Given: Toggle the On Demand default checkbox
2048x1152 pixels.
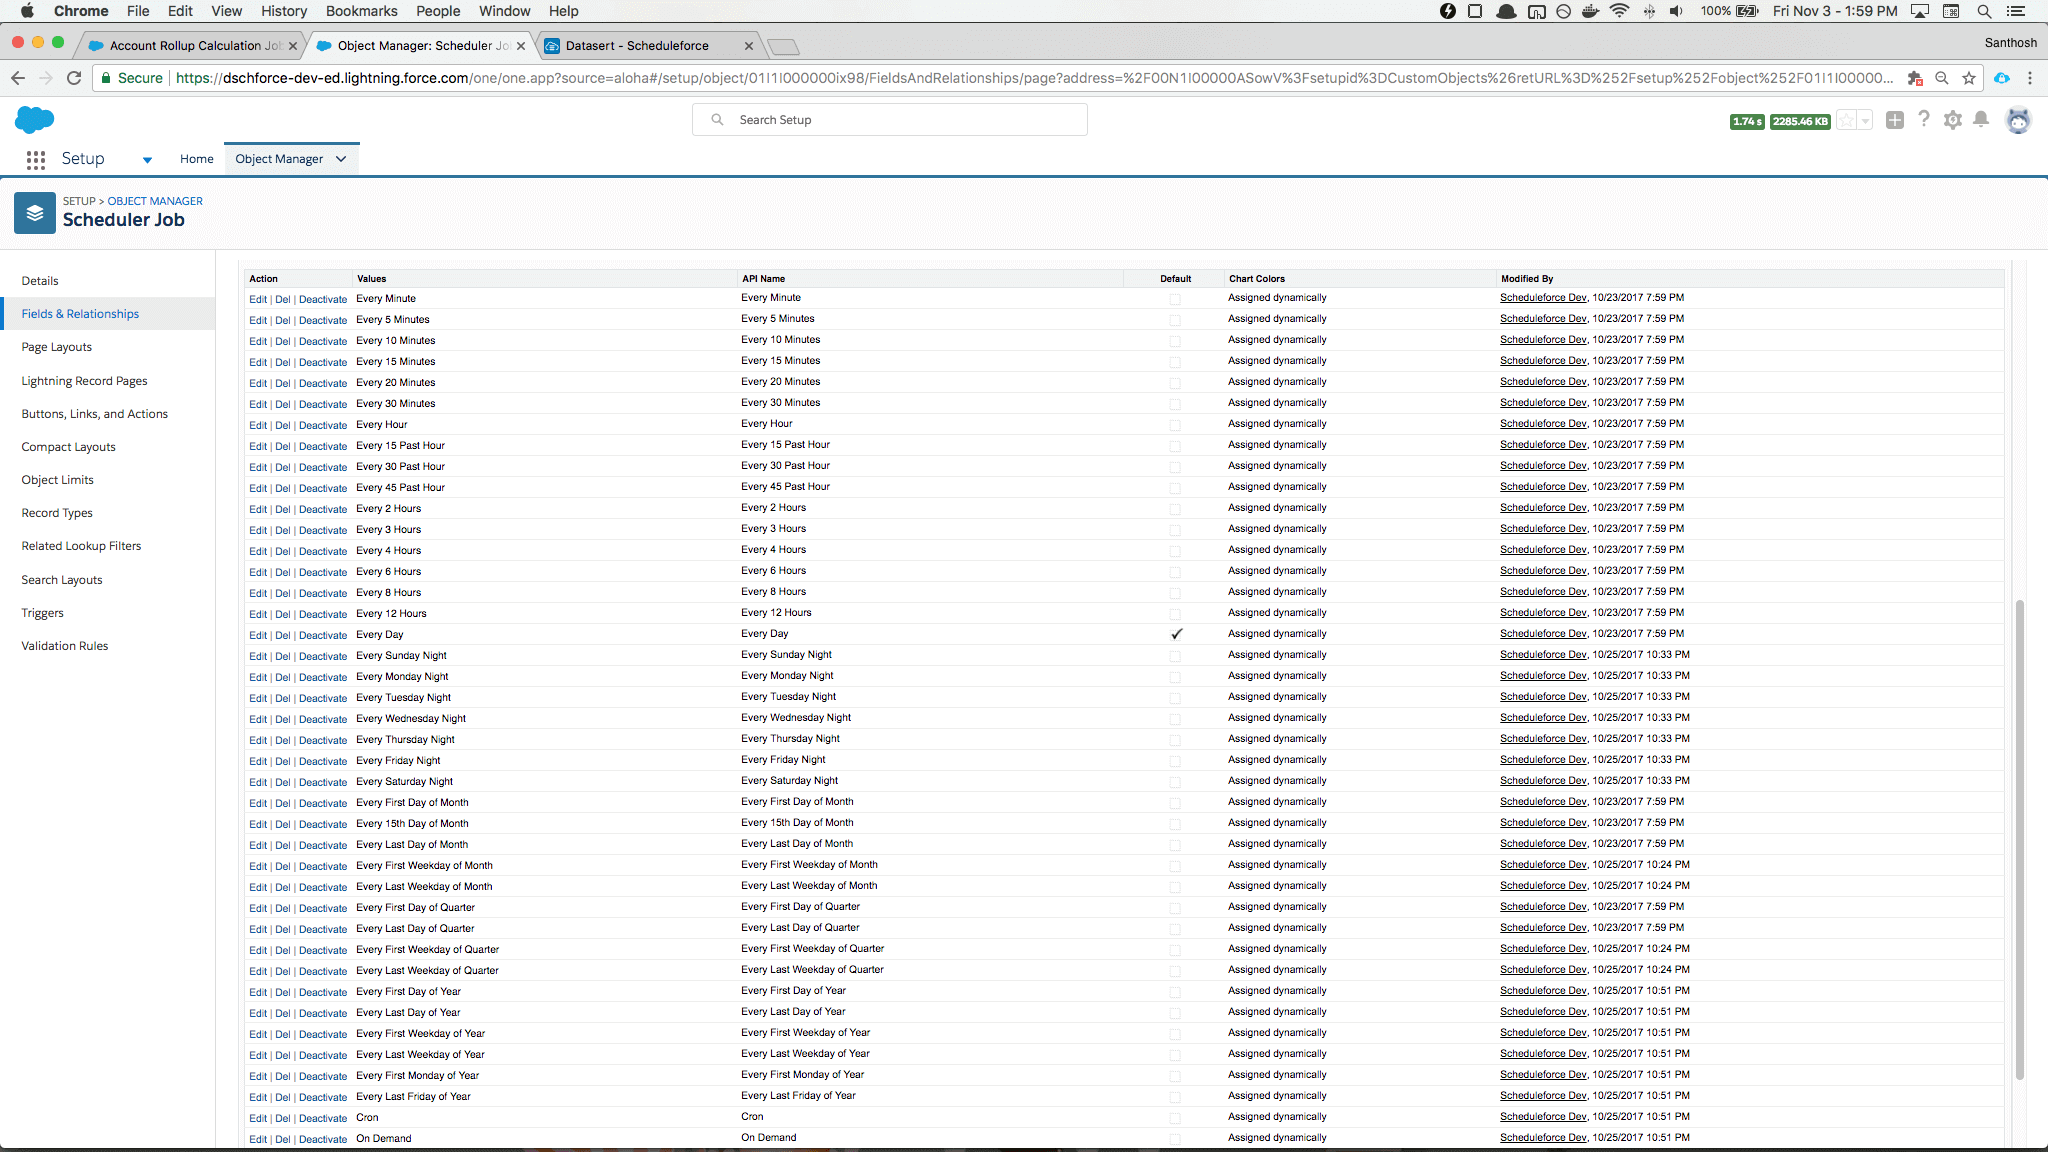Looking at the screenshot, I should tap(1175, 1138).
